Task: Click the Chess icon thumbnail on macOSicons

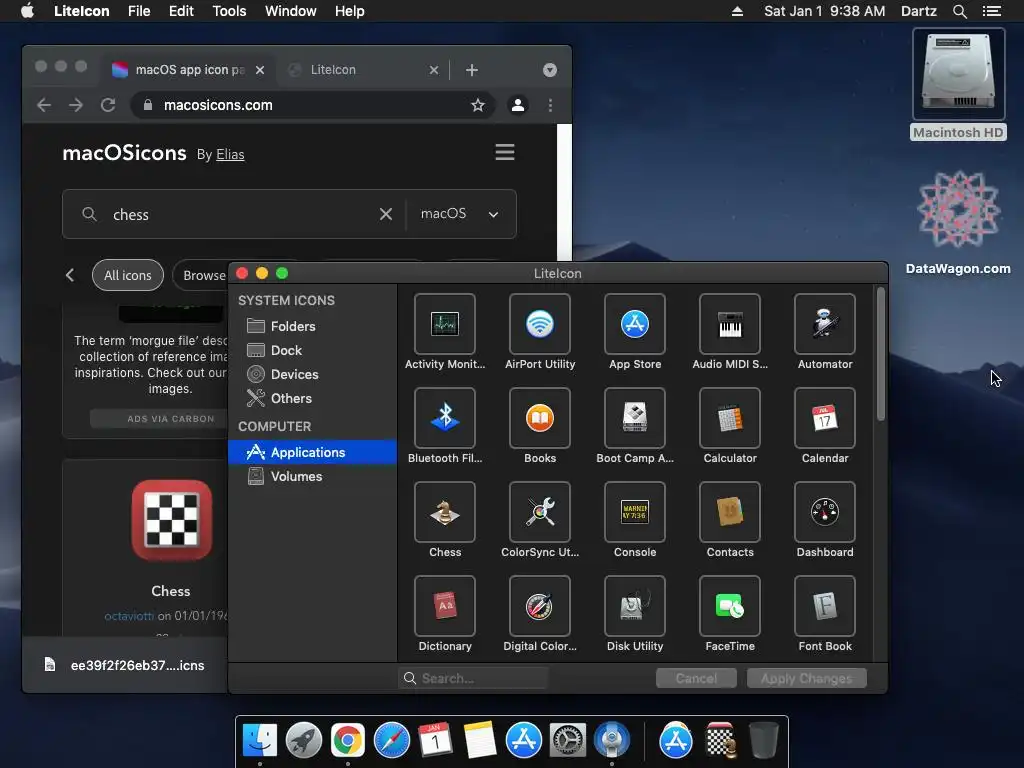Action: 172,520
